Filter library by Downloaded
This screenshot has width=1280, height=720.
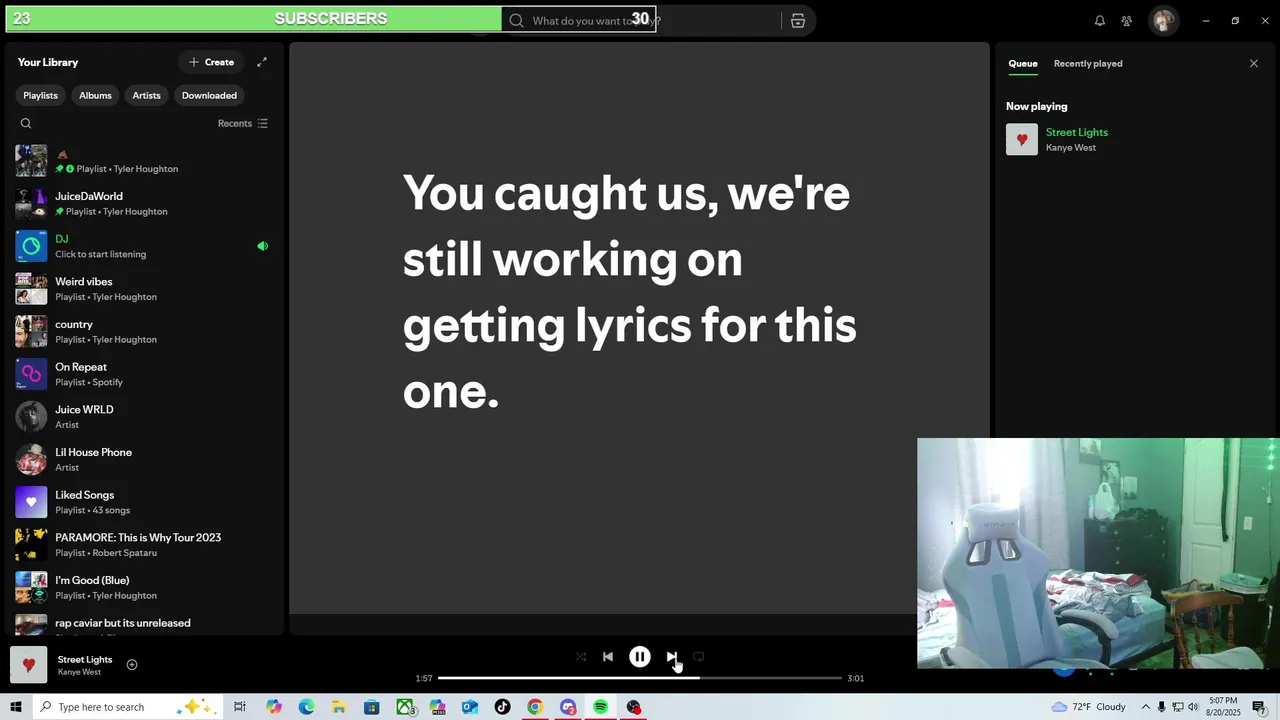point(209,95)
